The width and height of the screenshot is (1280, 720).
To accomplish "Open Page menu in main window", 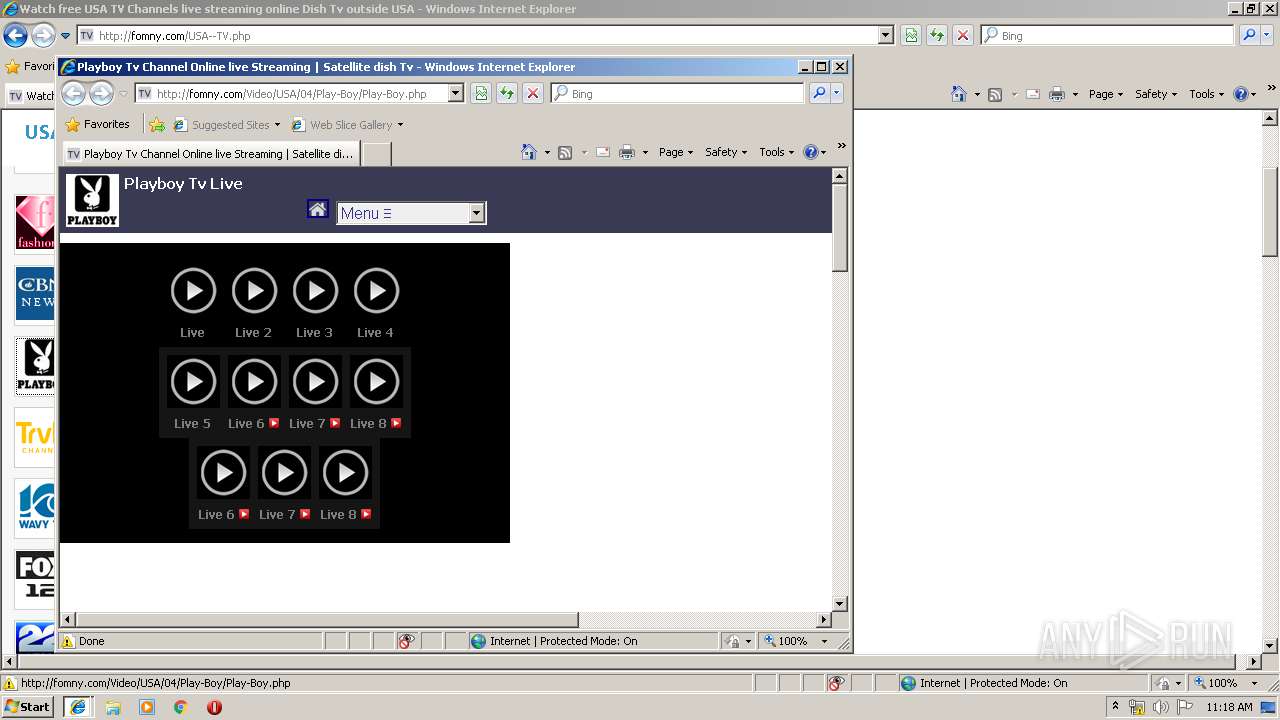I will click(x=1106, y=94).
